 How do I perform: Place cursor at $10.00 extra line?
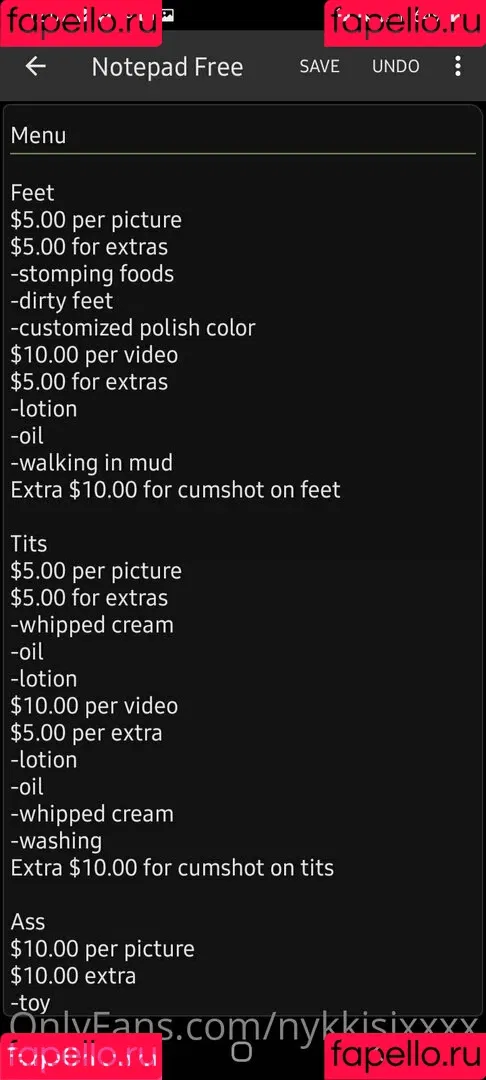pyautogui.click(x=73, y=975)
